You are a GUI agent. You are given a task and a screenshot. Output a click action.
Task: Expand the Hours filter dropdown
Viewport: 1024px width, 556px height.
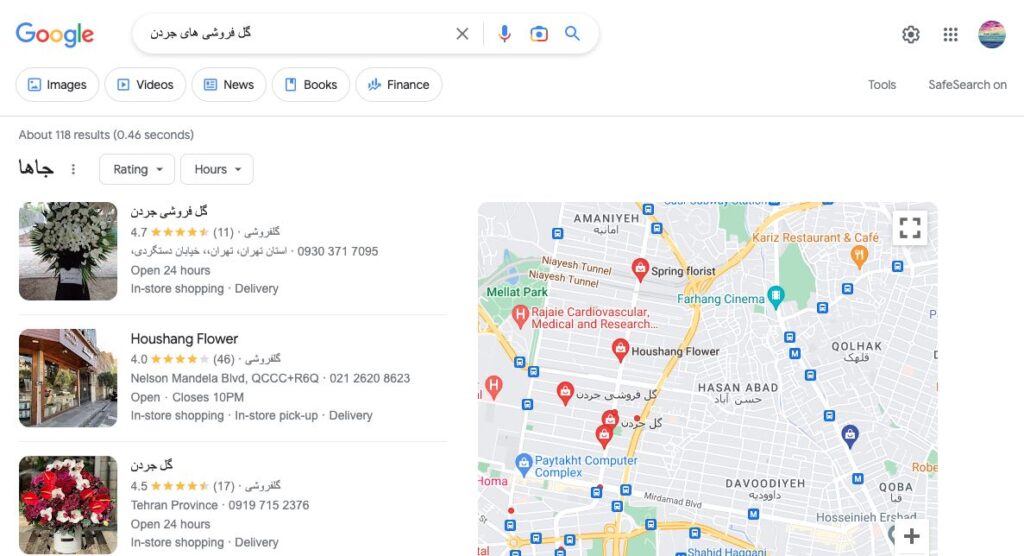217,169
